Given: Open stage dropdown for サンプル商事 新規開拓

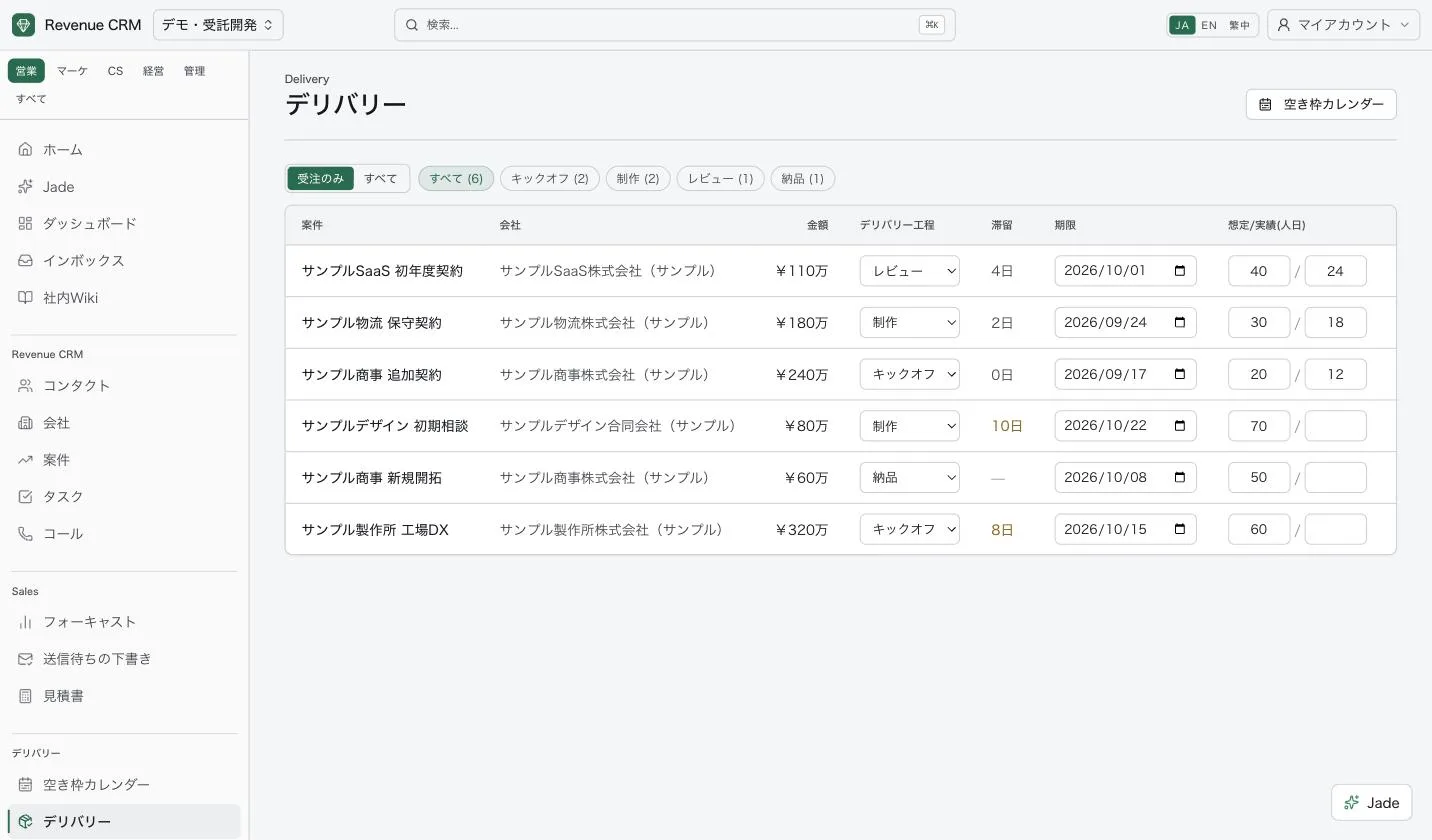Looking at the screenshot, I should [910, 477].
